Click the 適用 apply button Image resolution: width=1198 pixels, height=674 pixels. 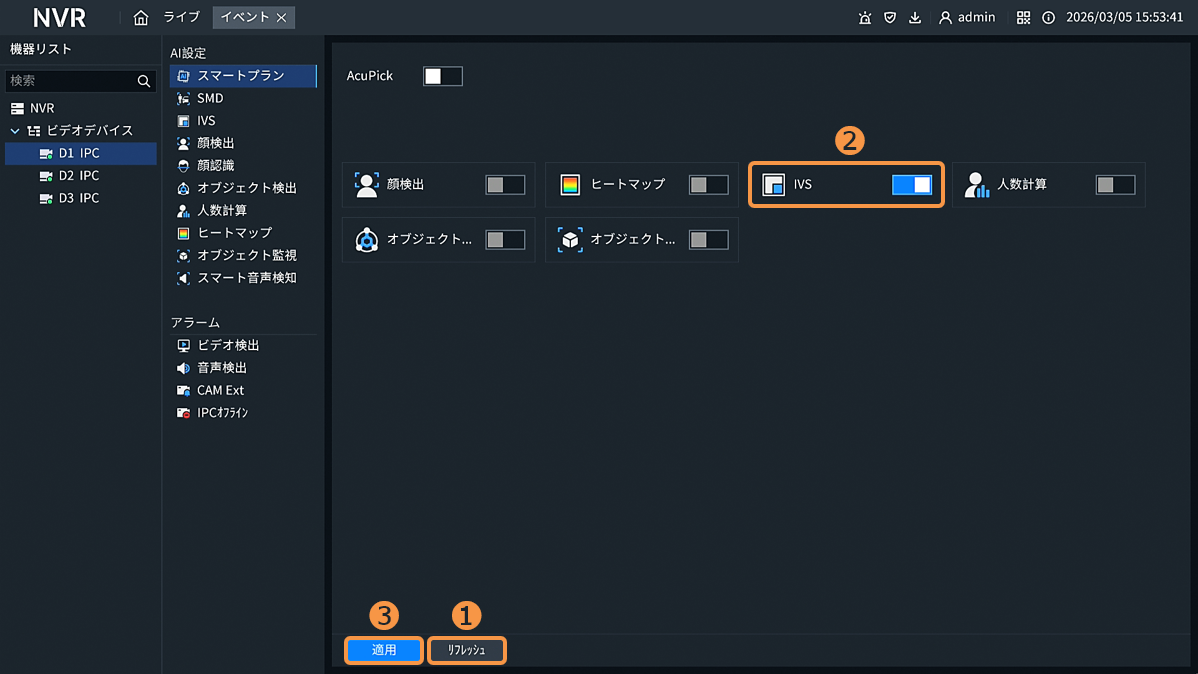pos(384,650)
